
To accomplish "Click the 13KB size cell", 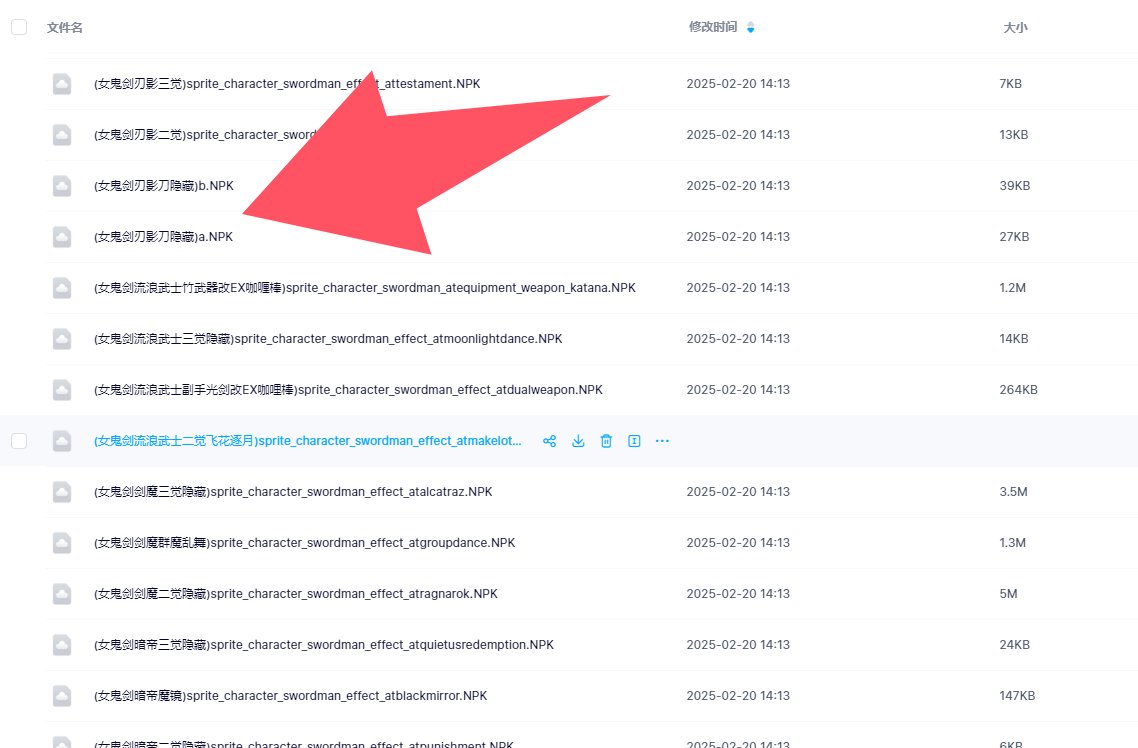I will [x=1013, y=135].
